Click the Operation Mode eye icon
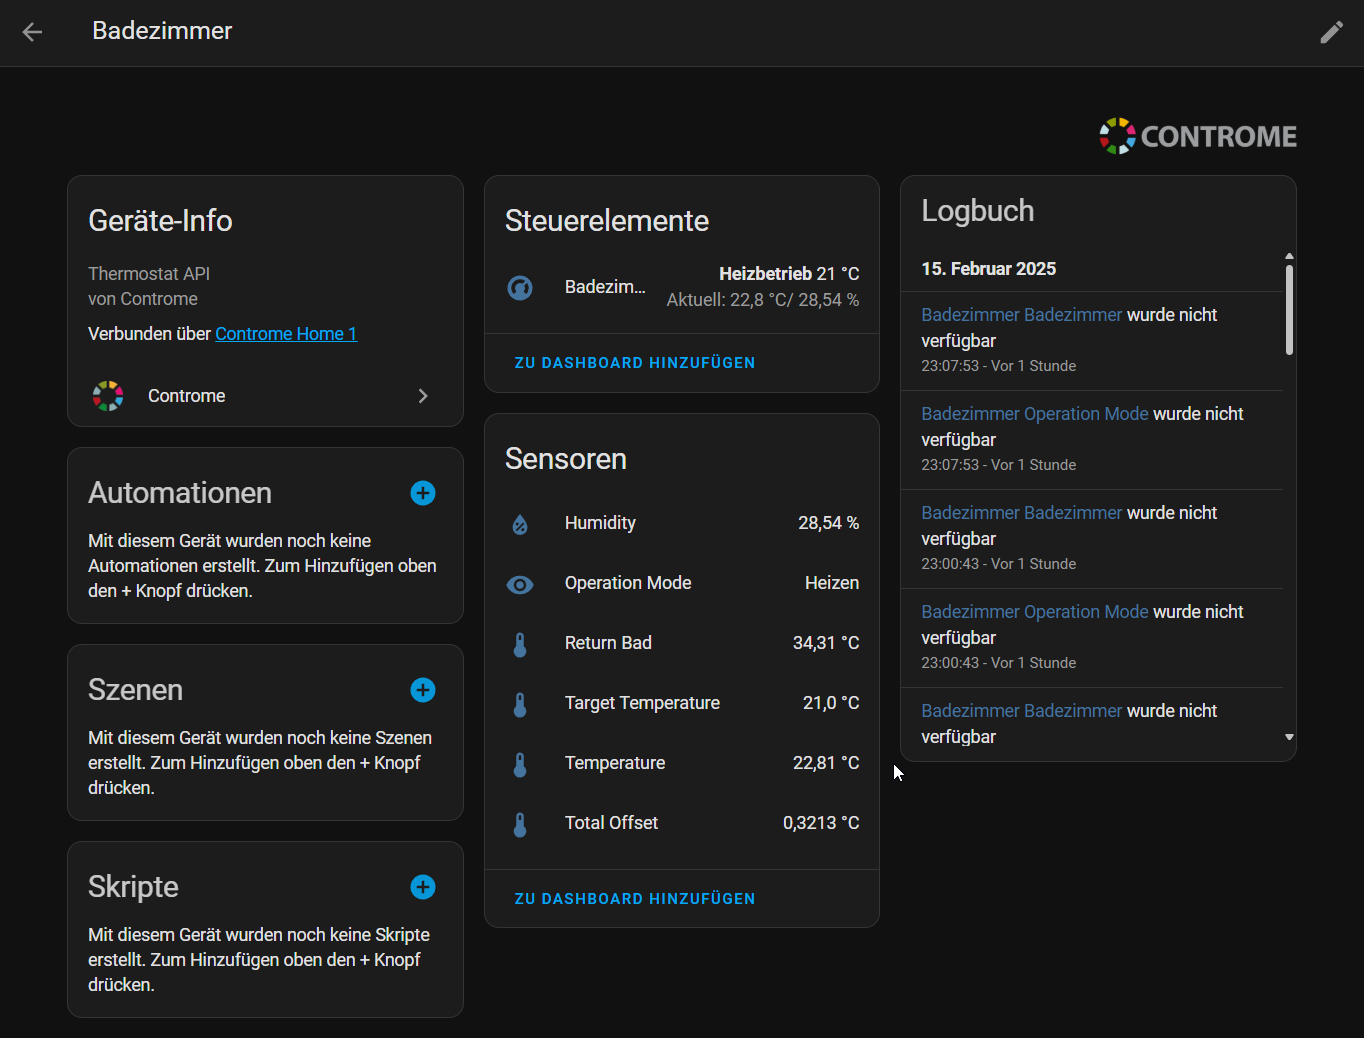The image size is (1364, 1038). pyautogui.click(x=520, y=584)
